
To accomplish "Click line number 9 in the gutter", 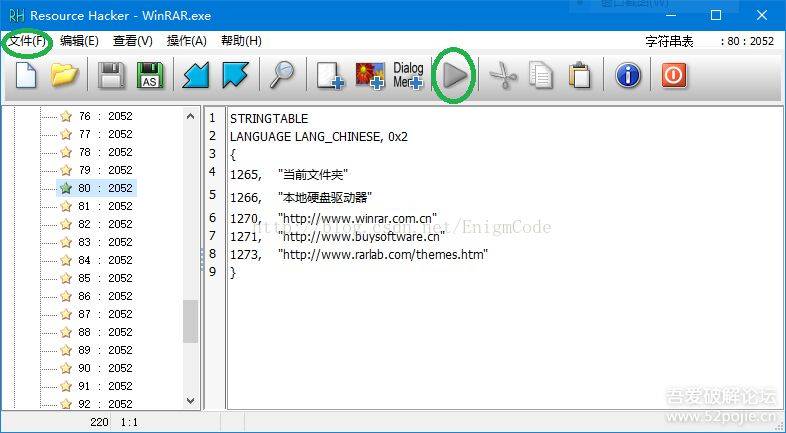I will pos(213,272).
